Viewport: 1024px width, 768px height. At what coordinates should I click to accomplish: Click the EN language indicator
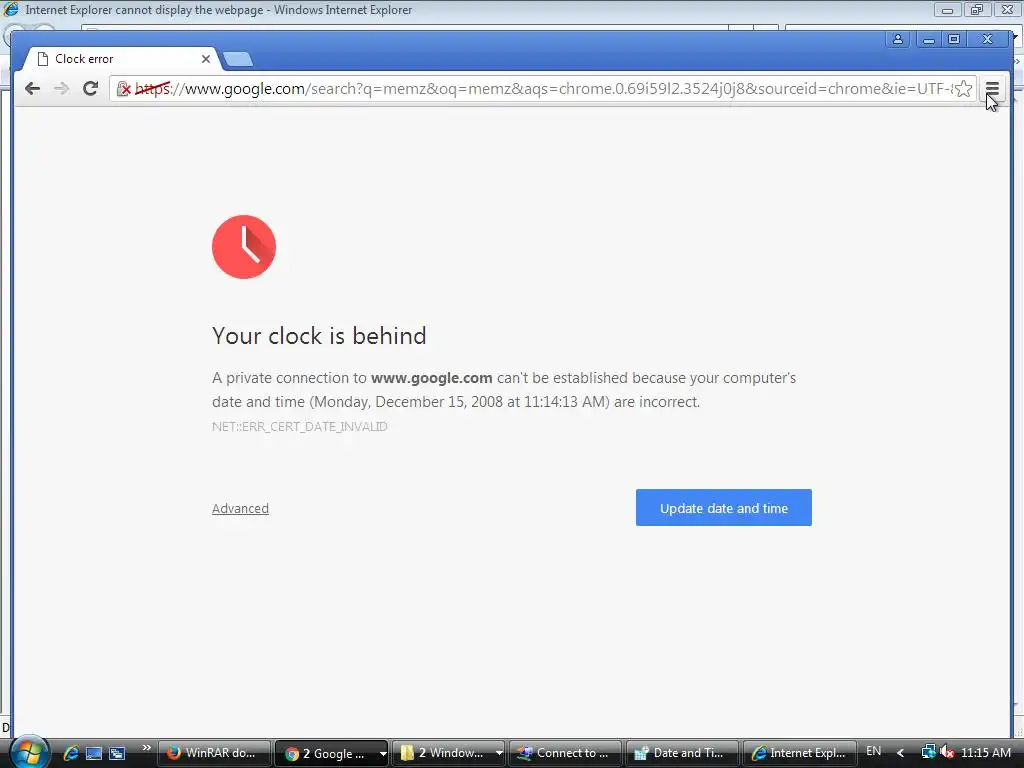coord(874,751)
